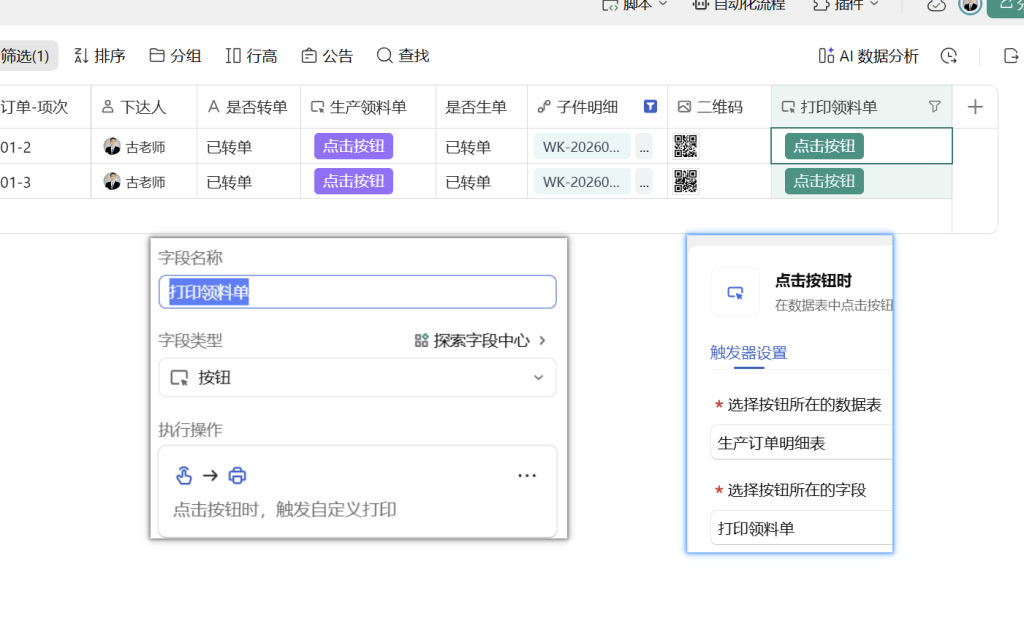Viewport: 1024px width, 621px height.
Task: Click purple 点击按钮 in row 01-2
Action: click(353, 146)
